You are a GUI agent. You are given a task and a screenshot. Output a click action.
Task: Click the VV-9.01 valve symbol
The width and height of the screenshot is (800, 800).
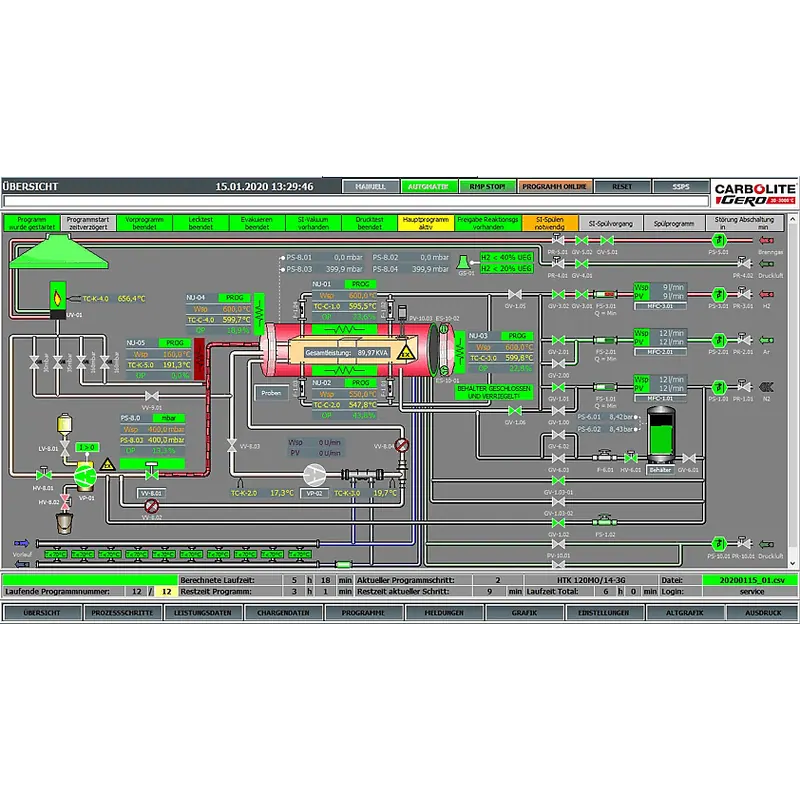[x=152, y=396]
